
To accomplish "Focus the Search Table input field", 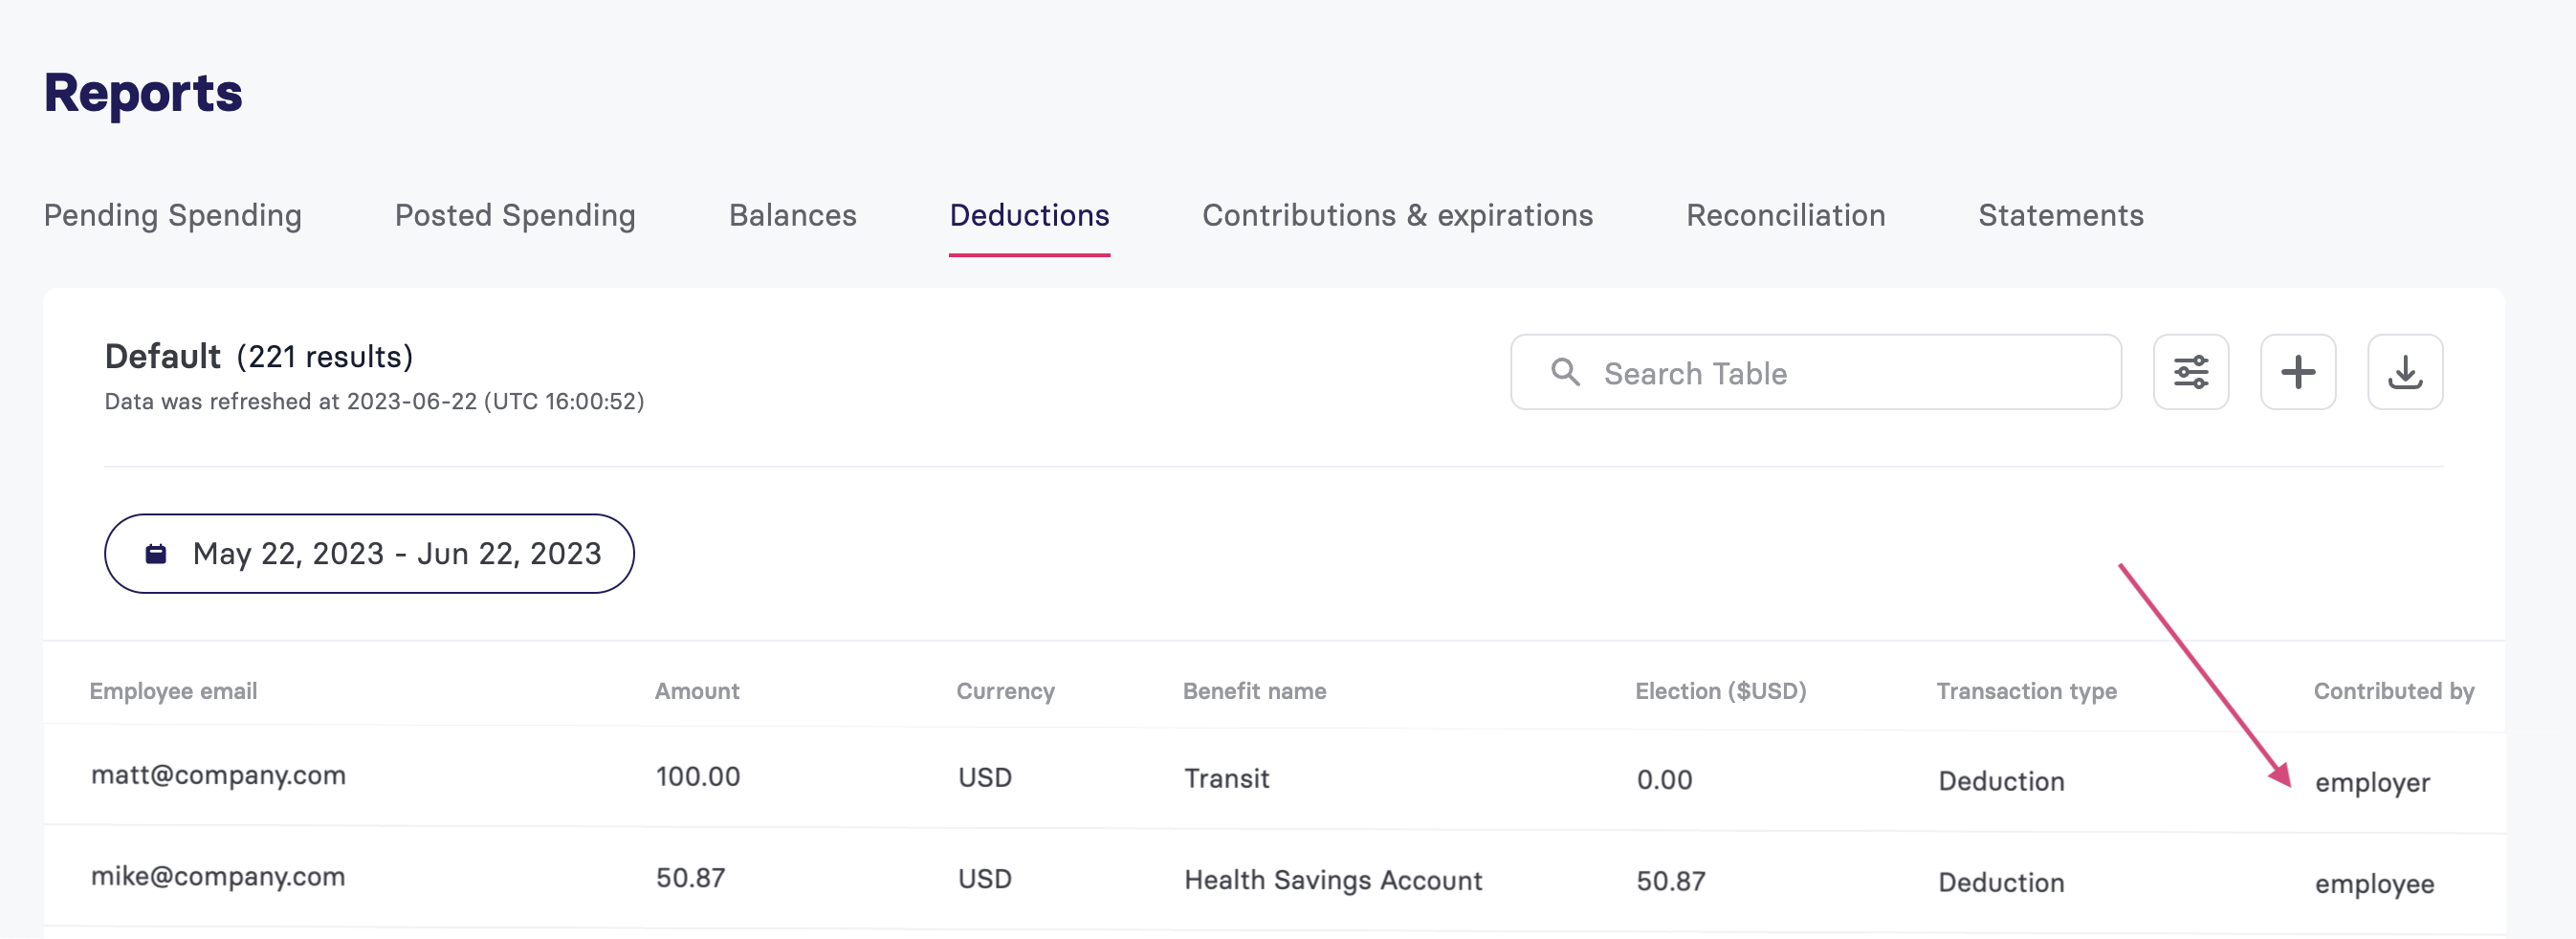I will pyautogui.click(x=1815, y=372).
